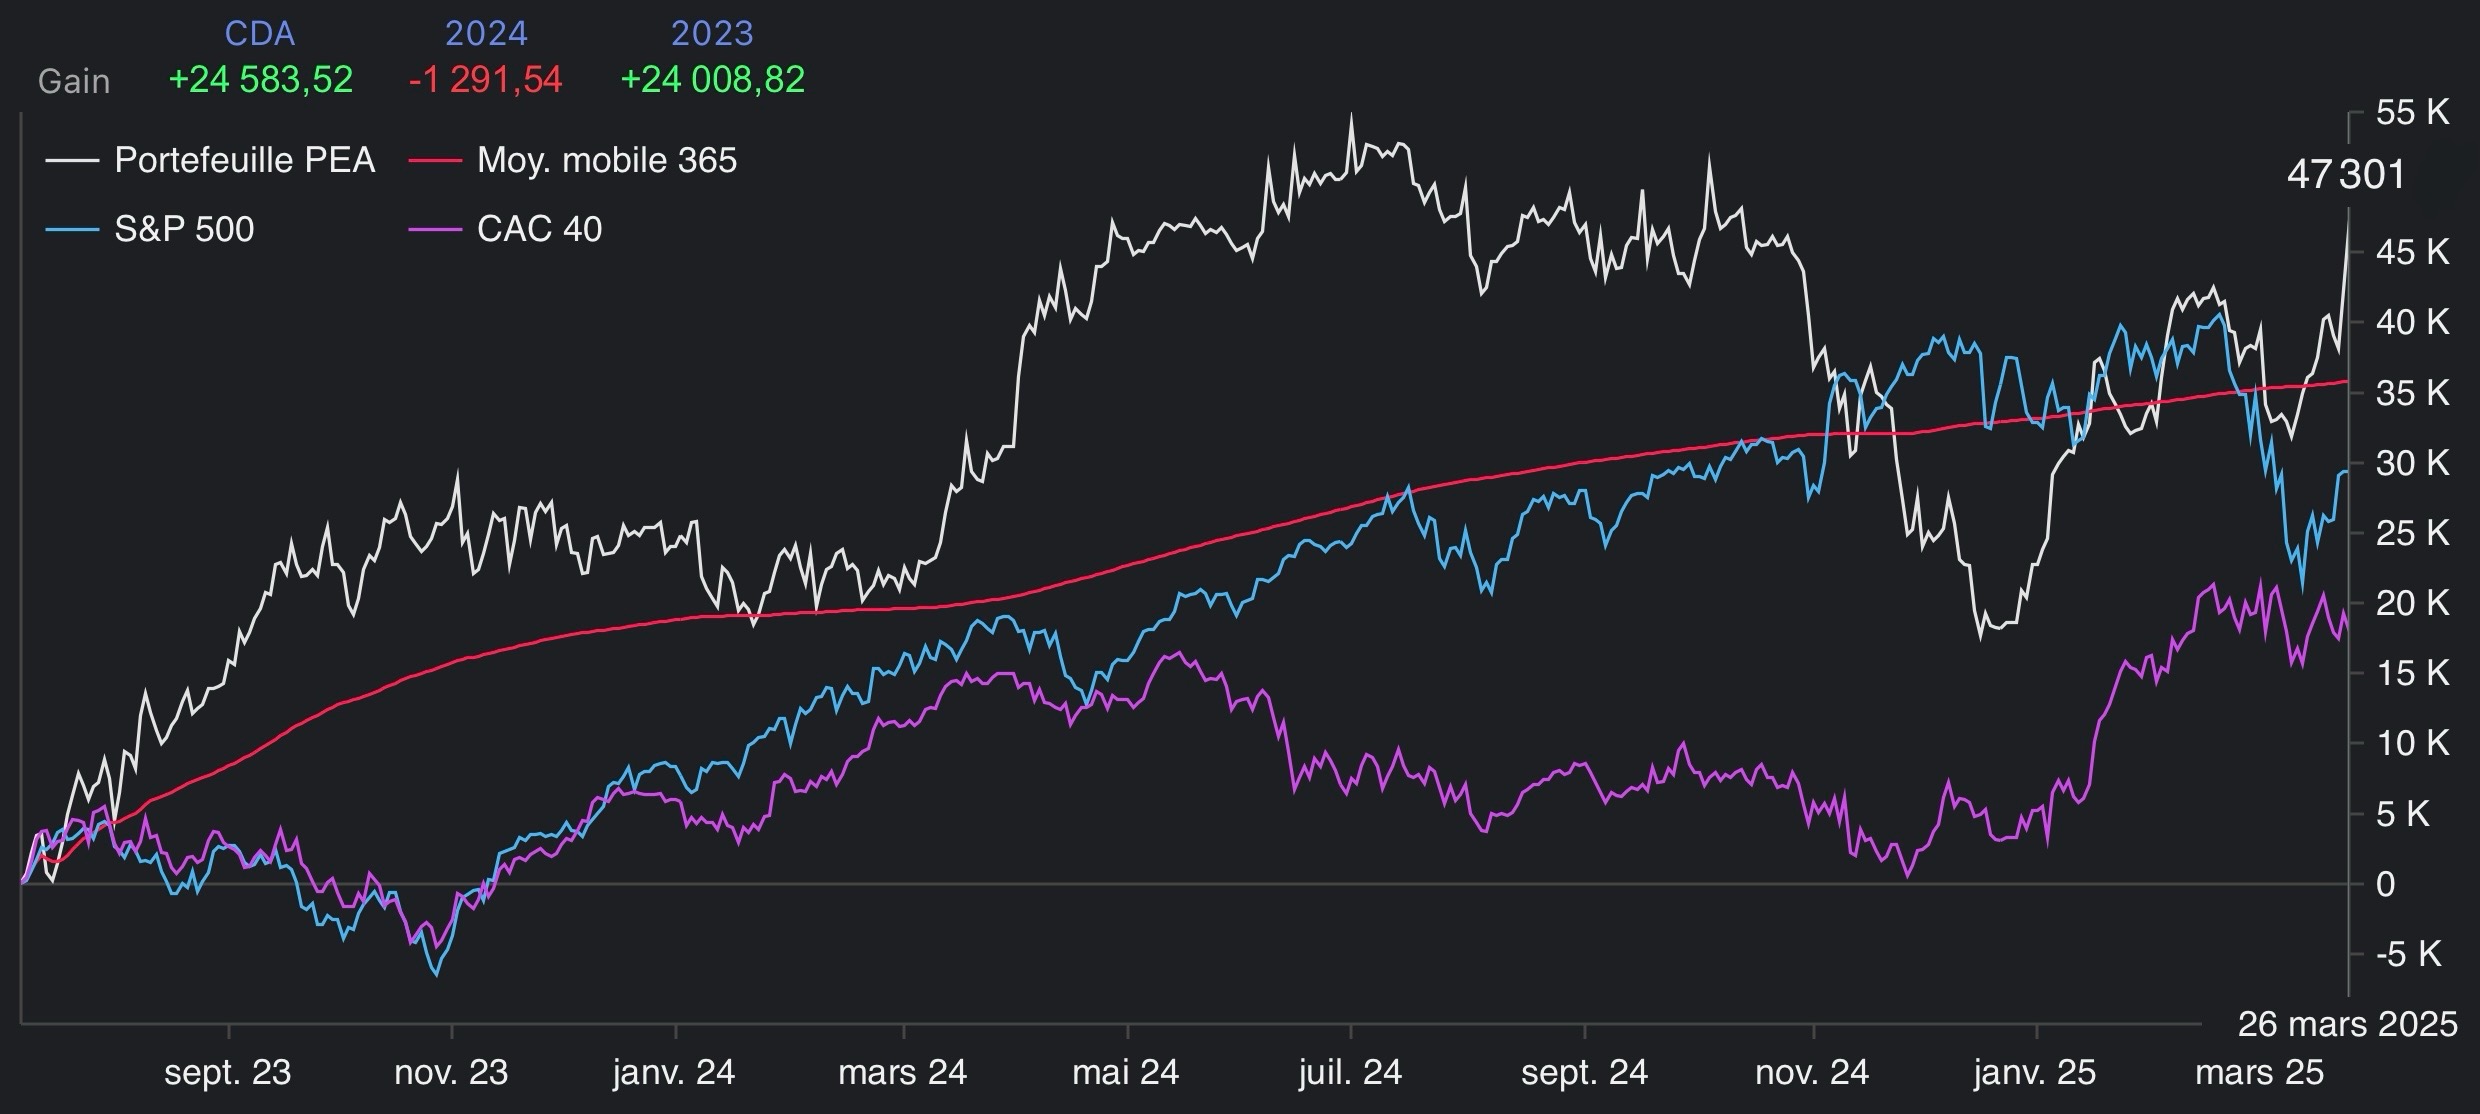2480x1114 pixels.
Task: Click the CDA gain value +24 583,52
Action: 261,80
